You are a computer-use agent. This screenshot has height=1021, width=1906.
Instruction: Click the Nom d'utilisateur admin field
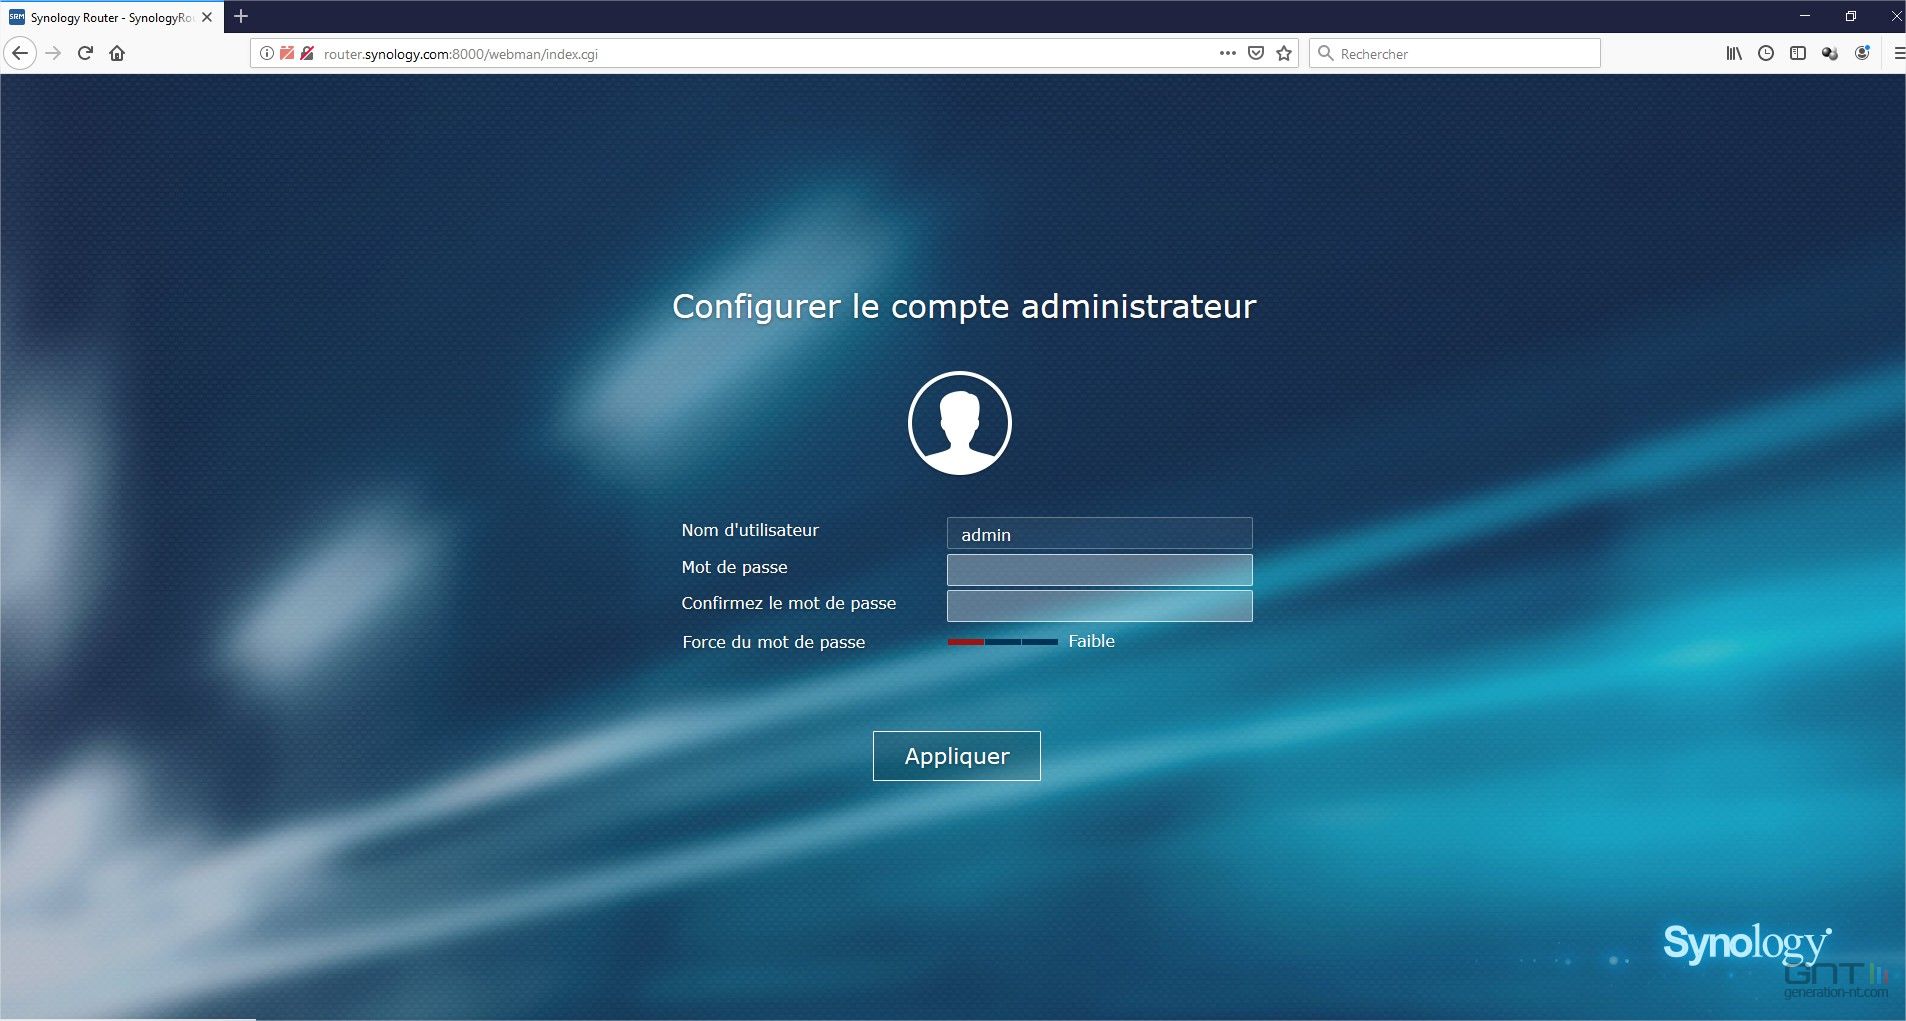pos(1099,533)
